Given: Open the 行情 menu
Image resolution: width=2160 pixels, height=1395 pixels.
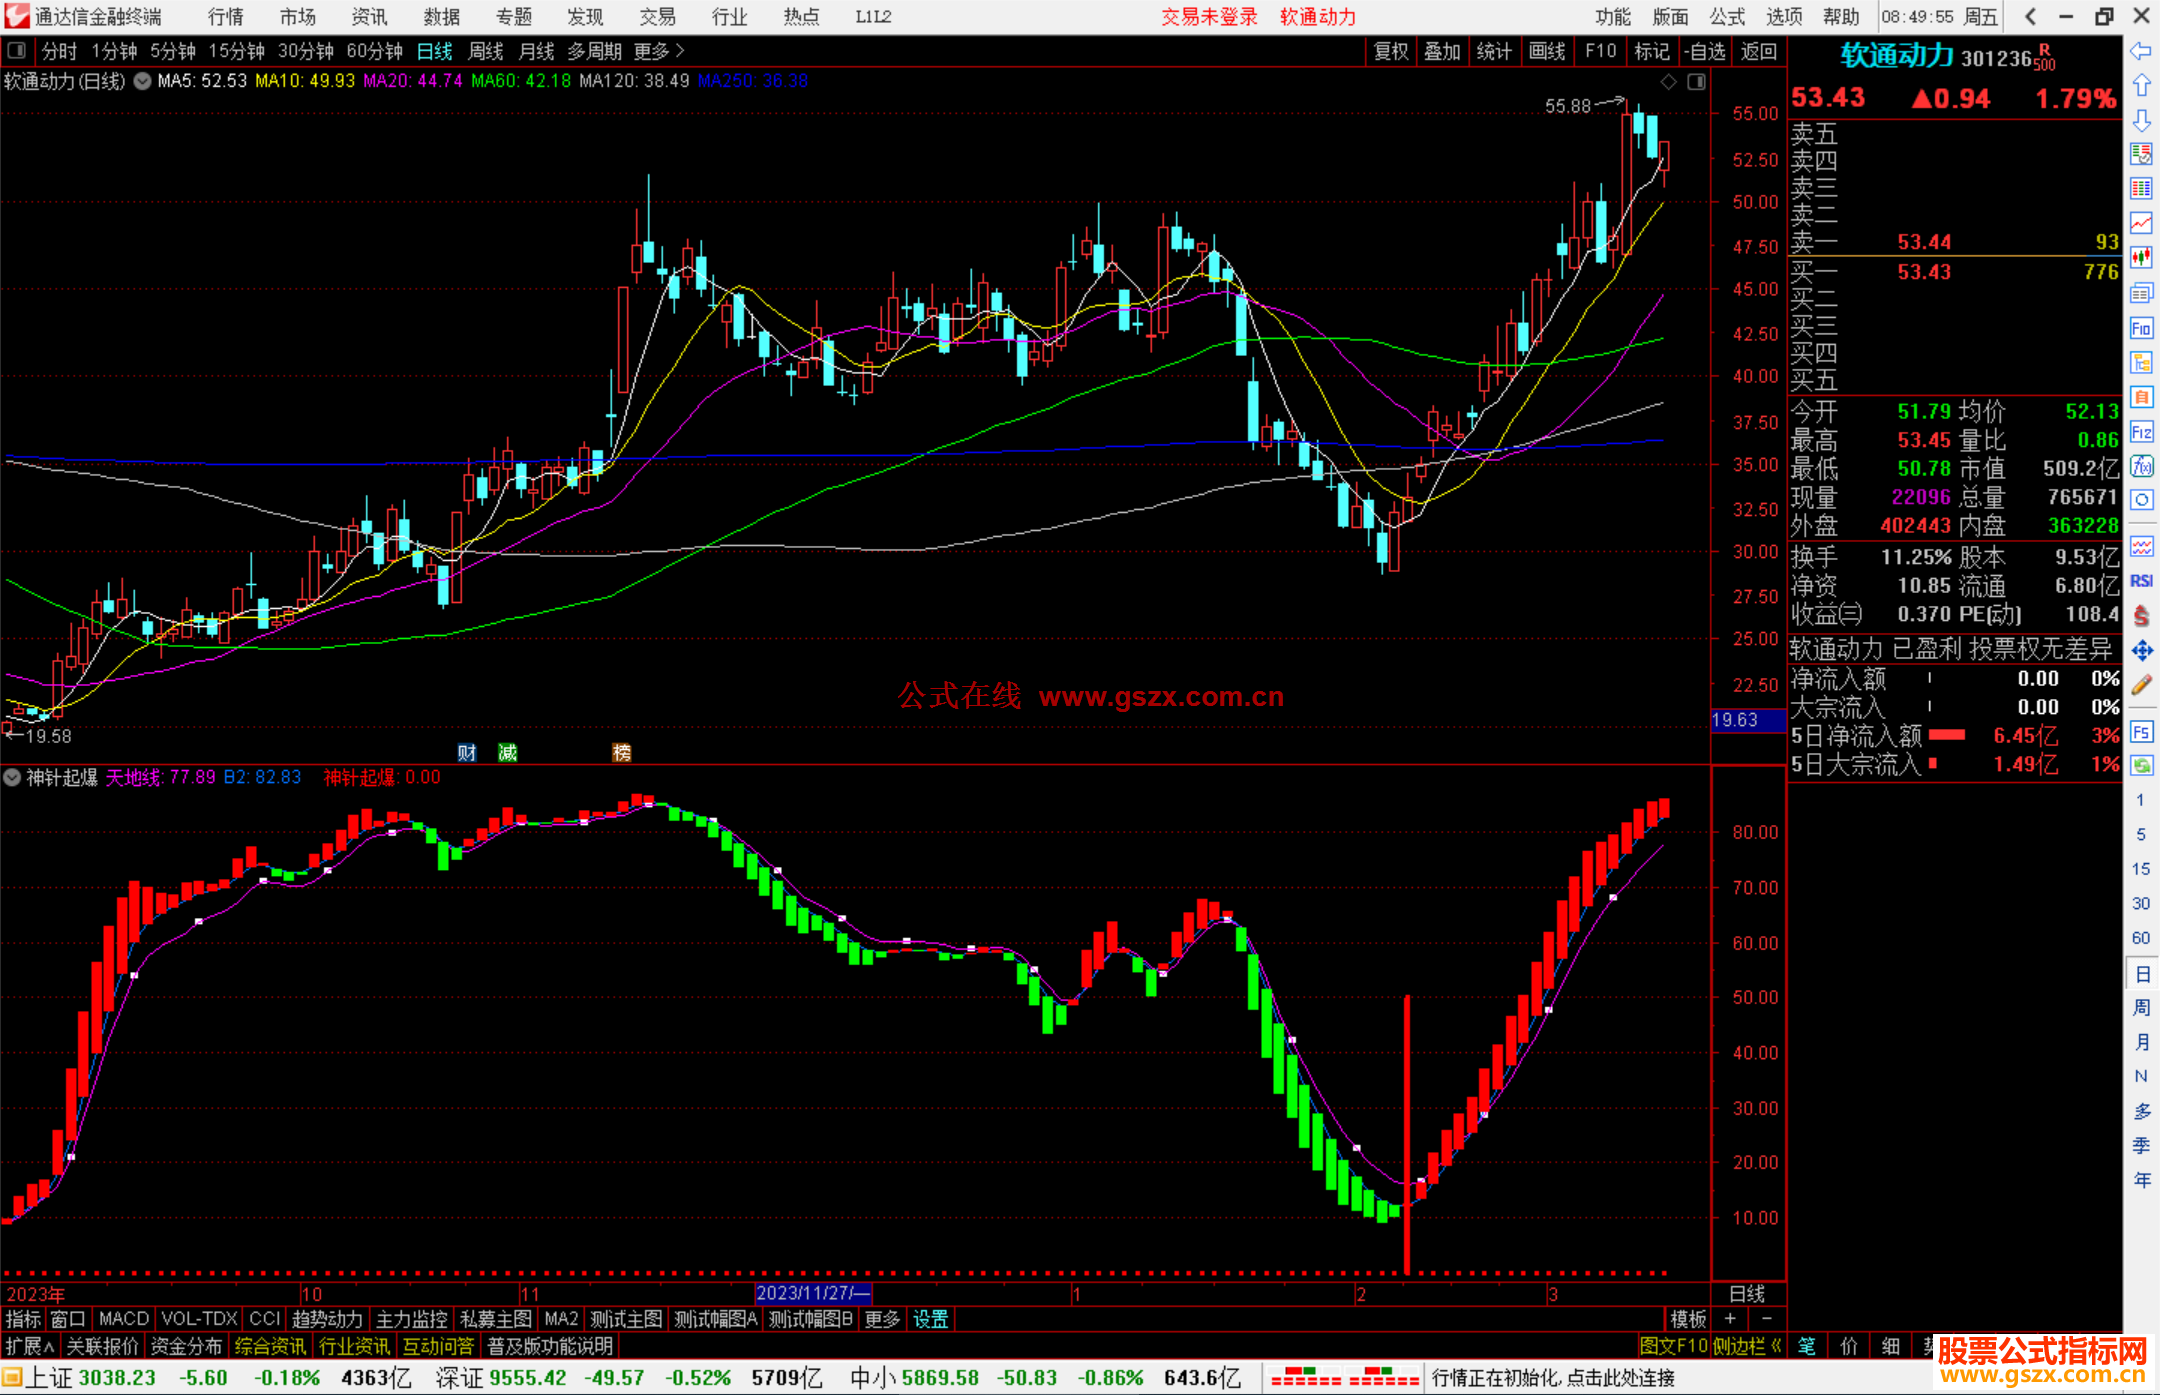Looking at the screenshot, I should 226,17.
